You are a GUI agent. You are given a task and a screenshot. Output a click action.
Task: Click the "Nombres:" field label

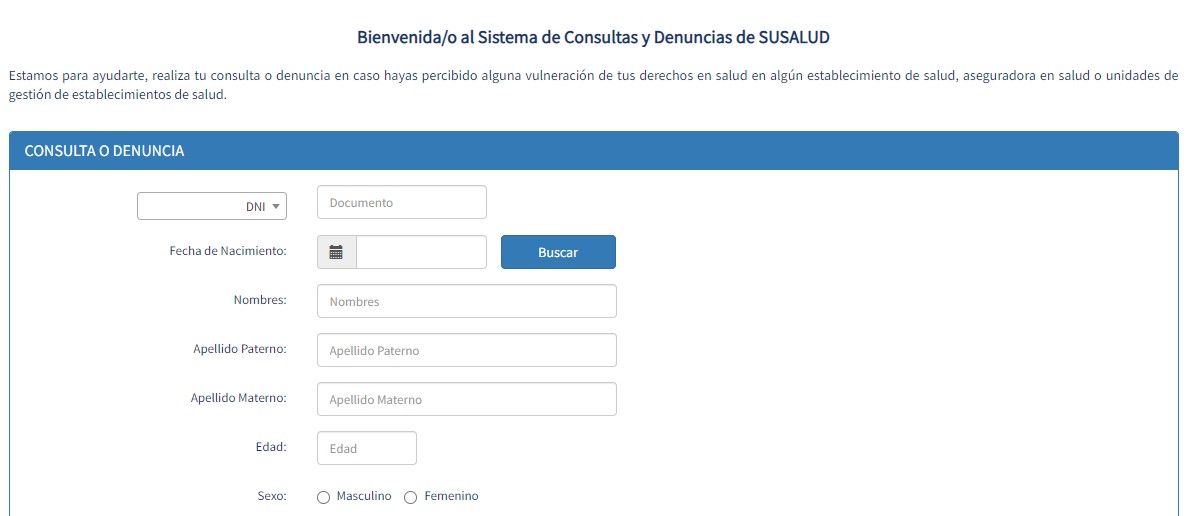(x=260, y=300)
